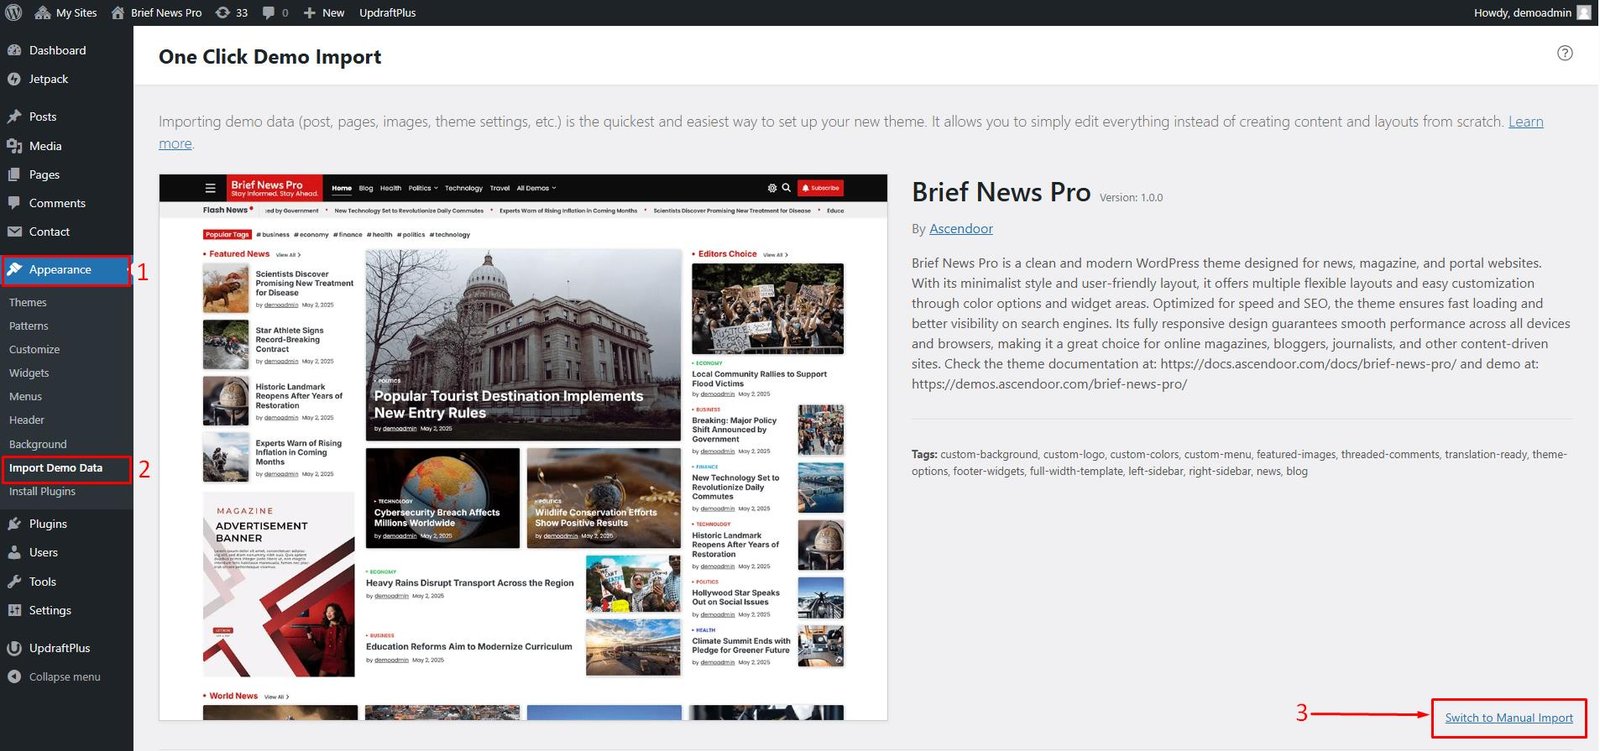Open the New content menu
This screenshot has height=751, width=1600.
323,13
